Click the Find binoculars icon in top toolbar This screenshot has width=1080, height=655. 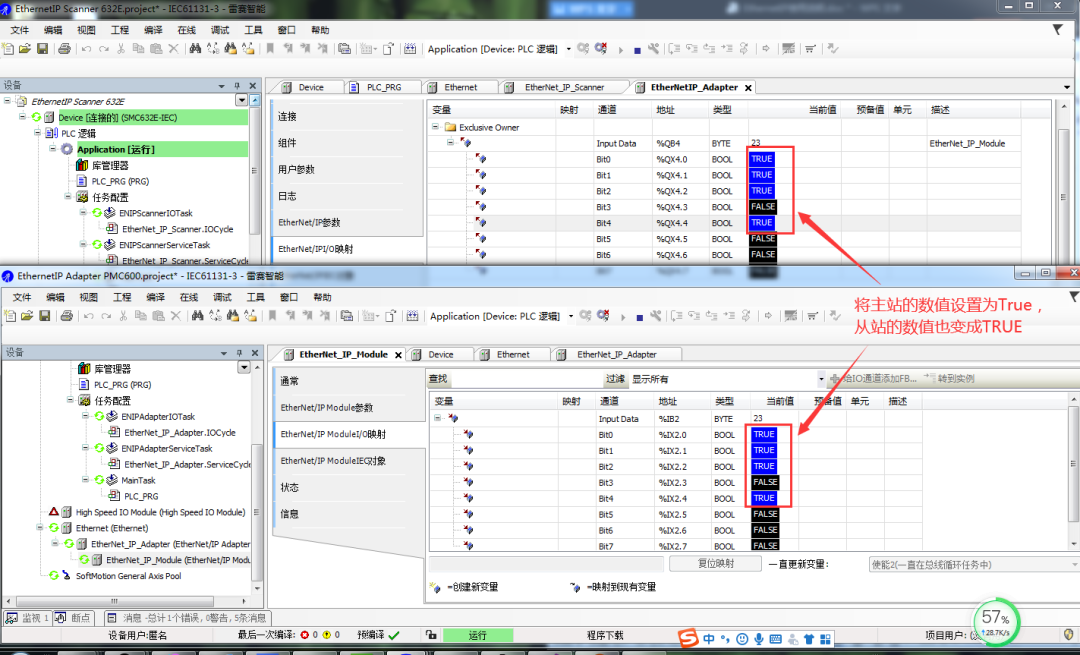[195, 49]
